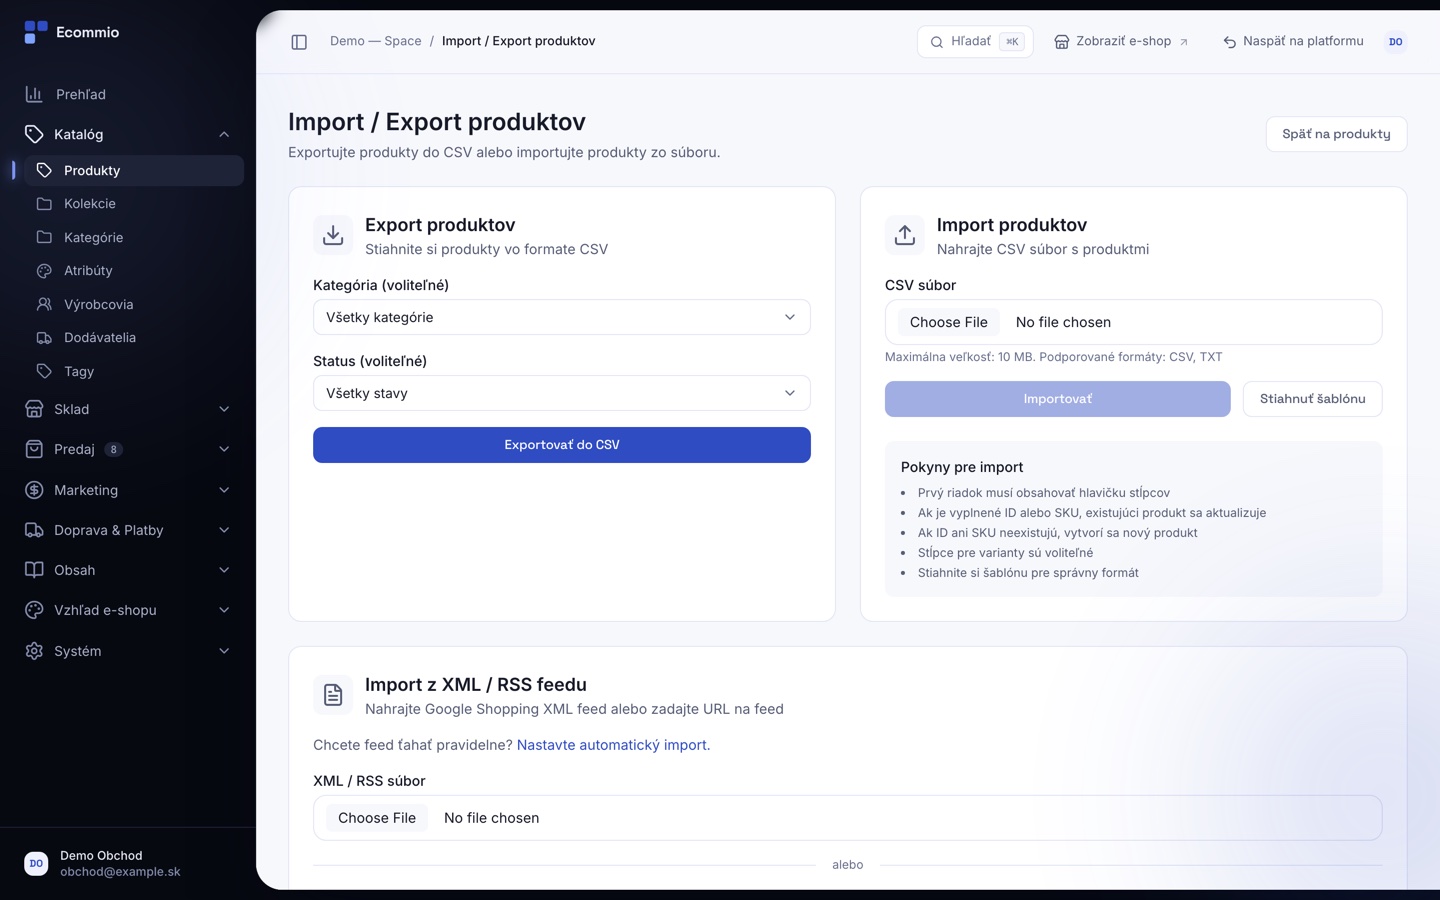
Task: Expand the Sklad section
Action: 128,409
